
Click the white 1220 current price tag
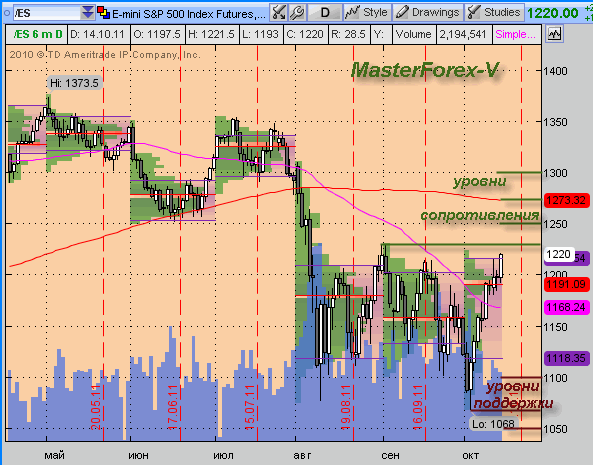point(559,254)
